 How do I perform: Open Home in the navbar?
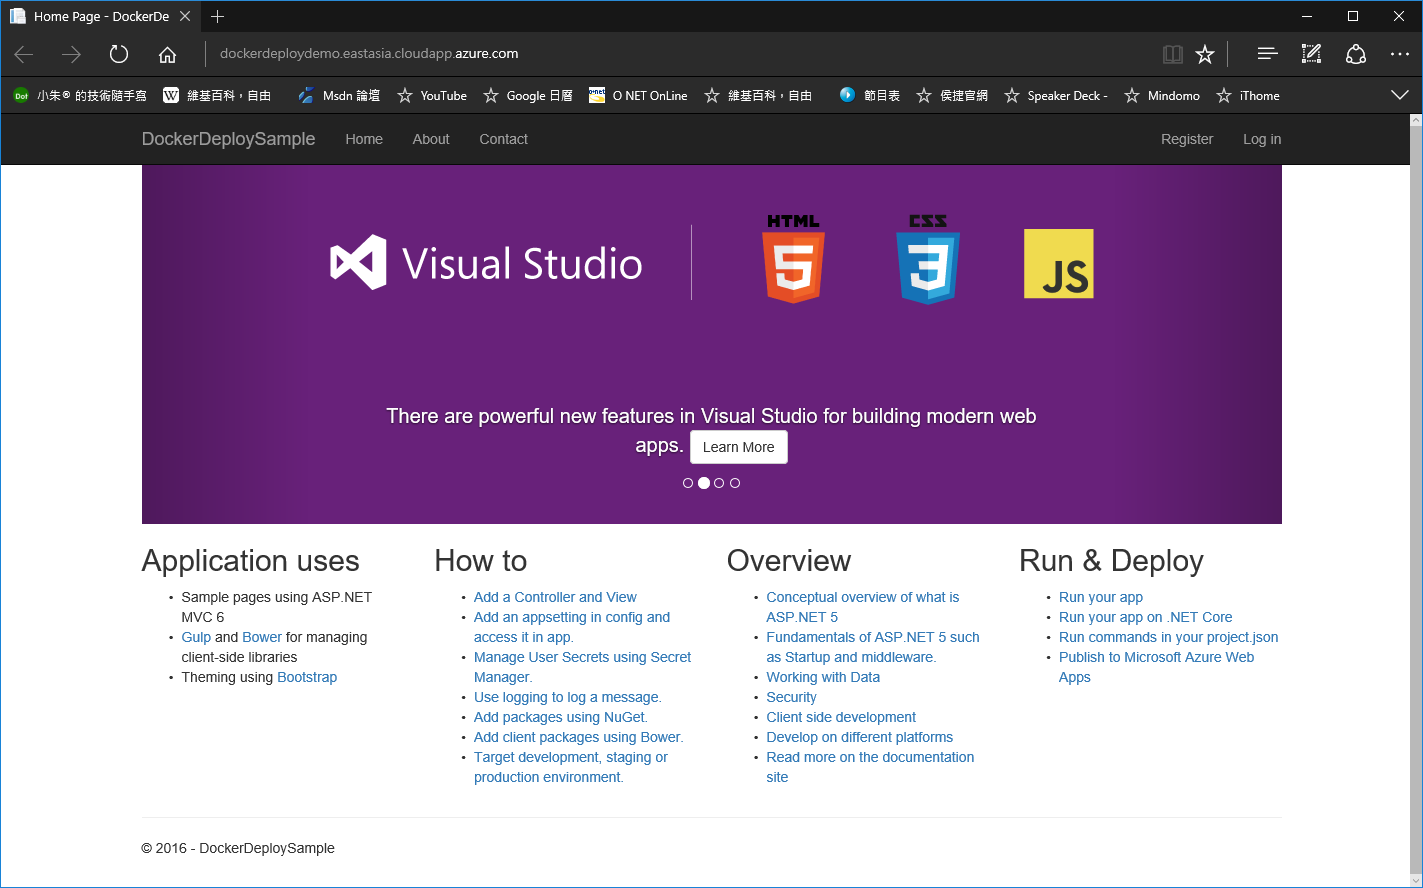pos(364,139)
